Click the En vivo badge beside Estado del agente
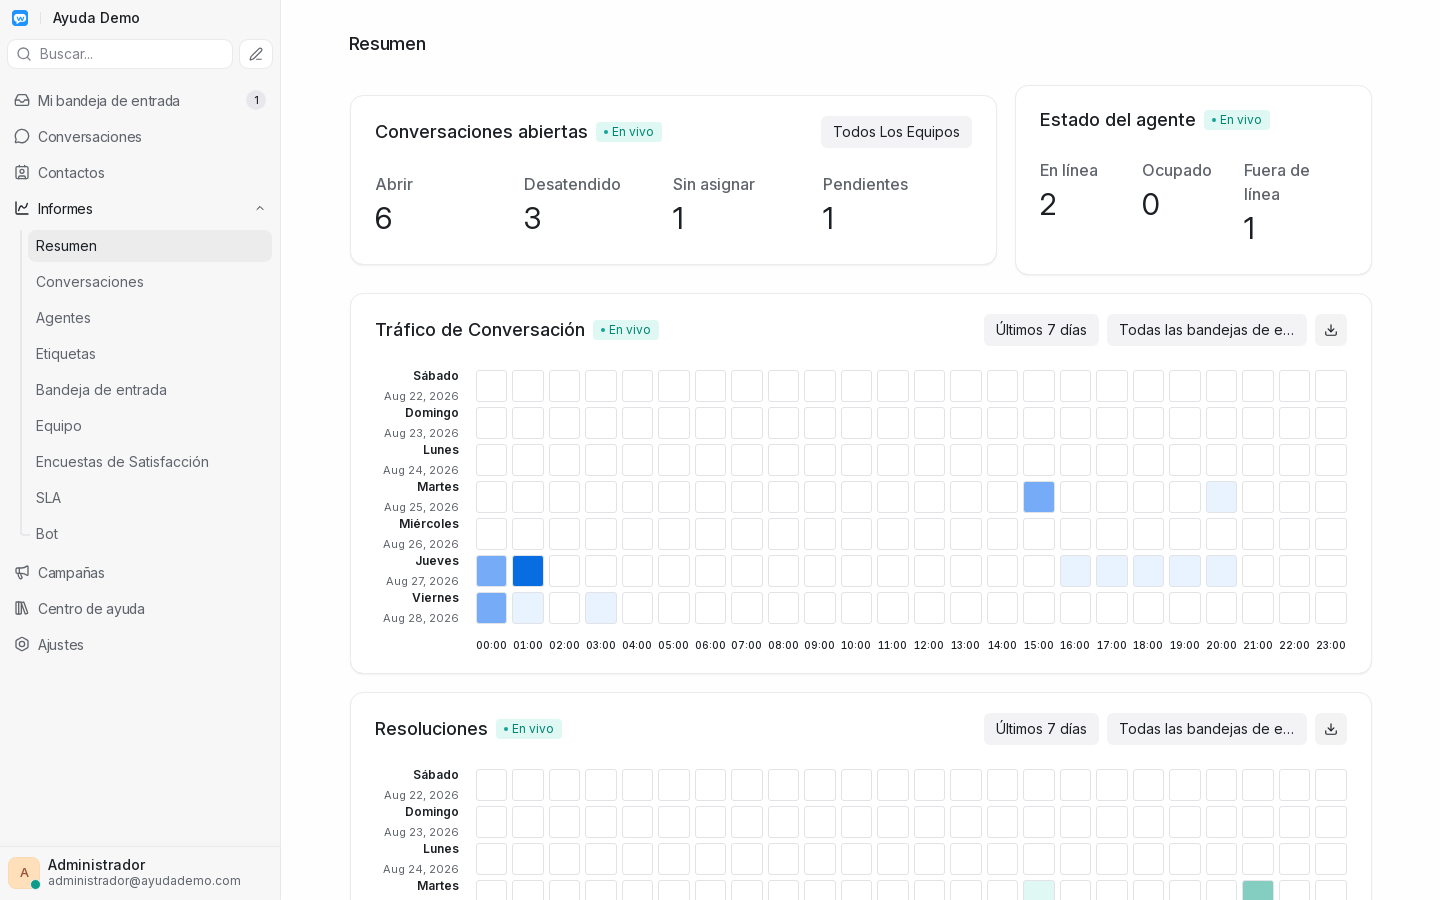This screenshot has width=1440, height=900. coord(1237,120)
